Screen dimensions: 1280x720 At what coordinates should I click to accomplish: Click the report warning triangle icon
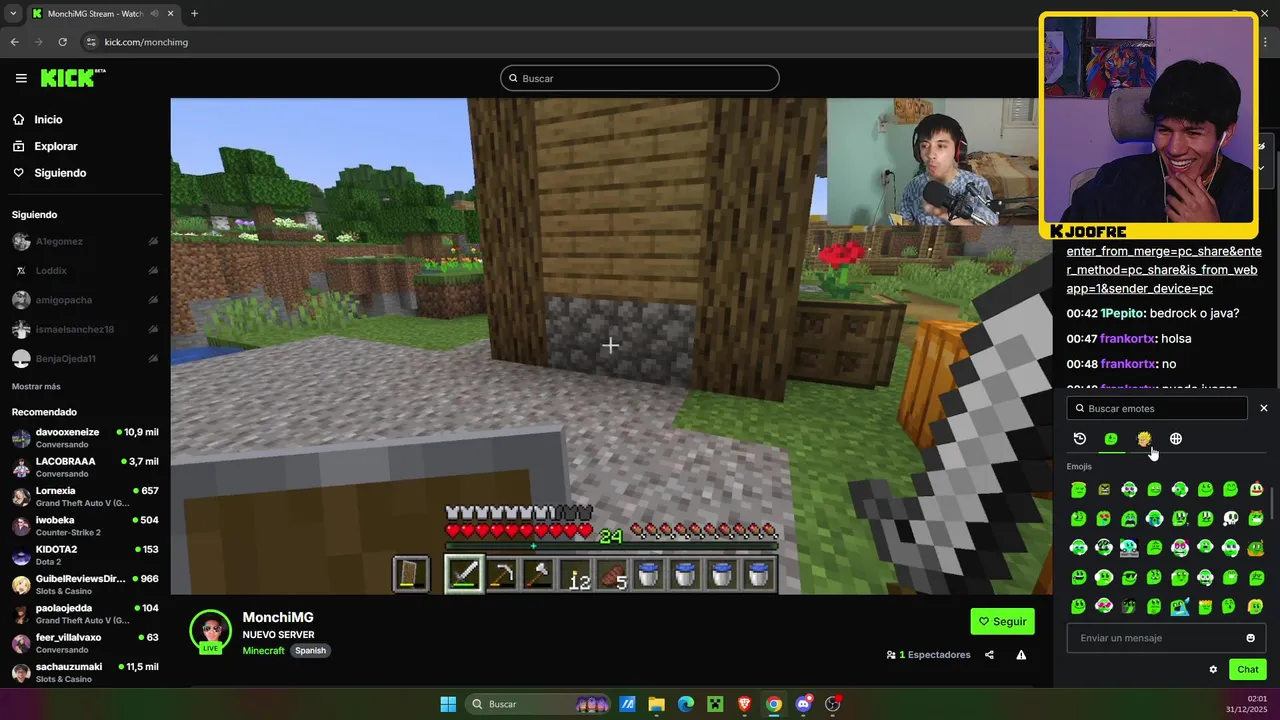[x=1021, y=655]
